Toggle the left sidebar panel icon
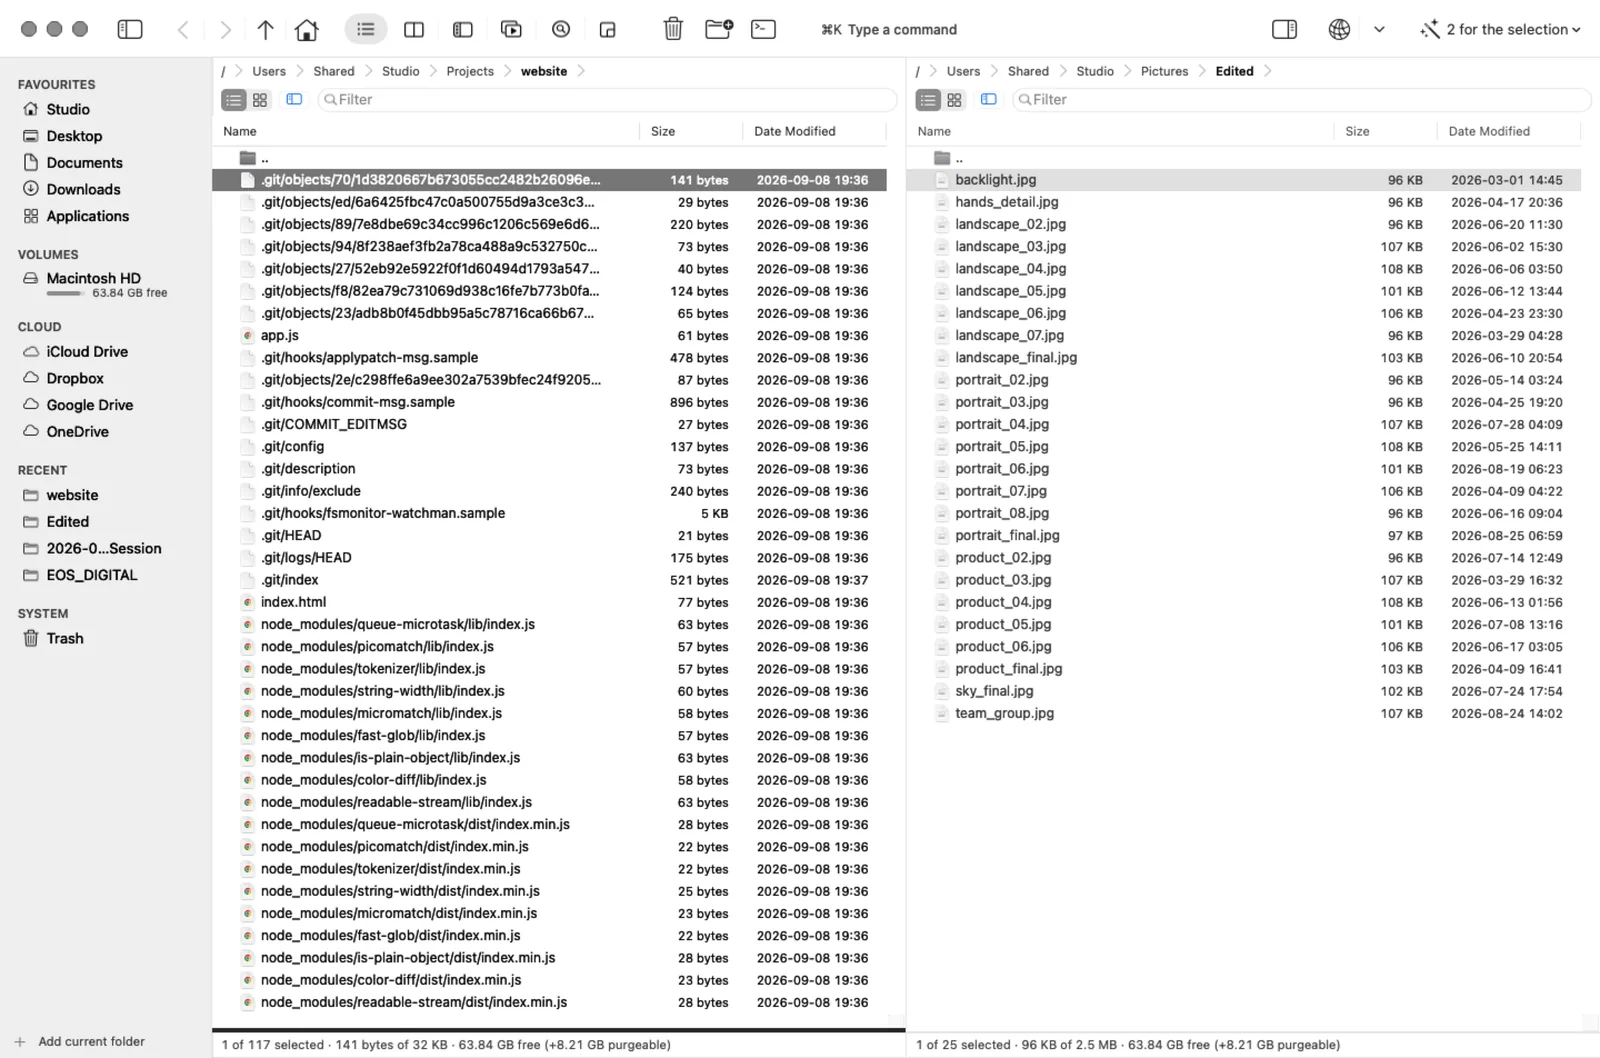 point(130,29)
